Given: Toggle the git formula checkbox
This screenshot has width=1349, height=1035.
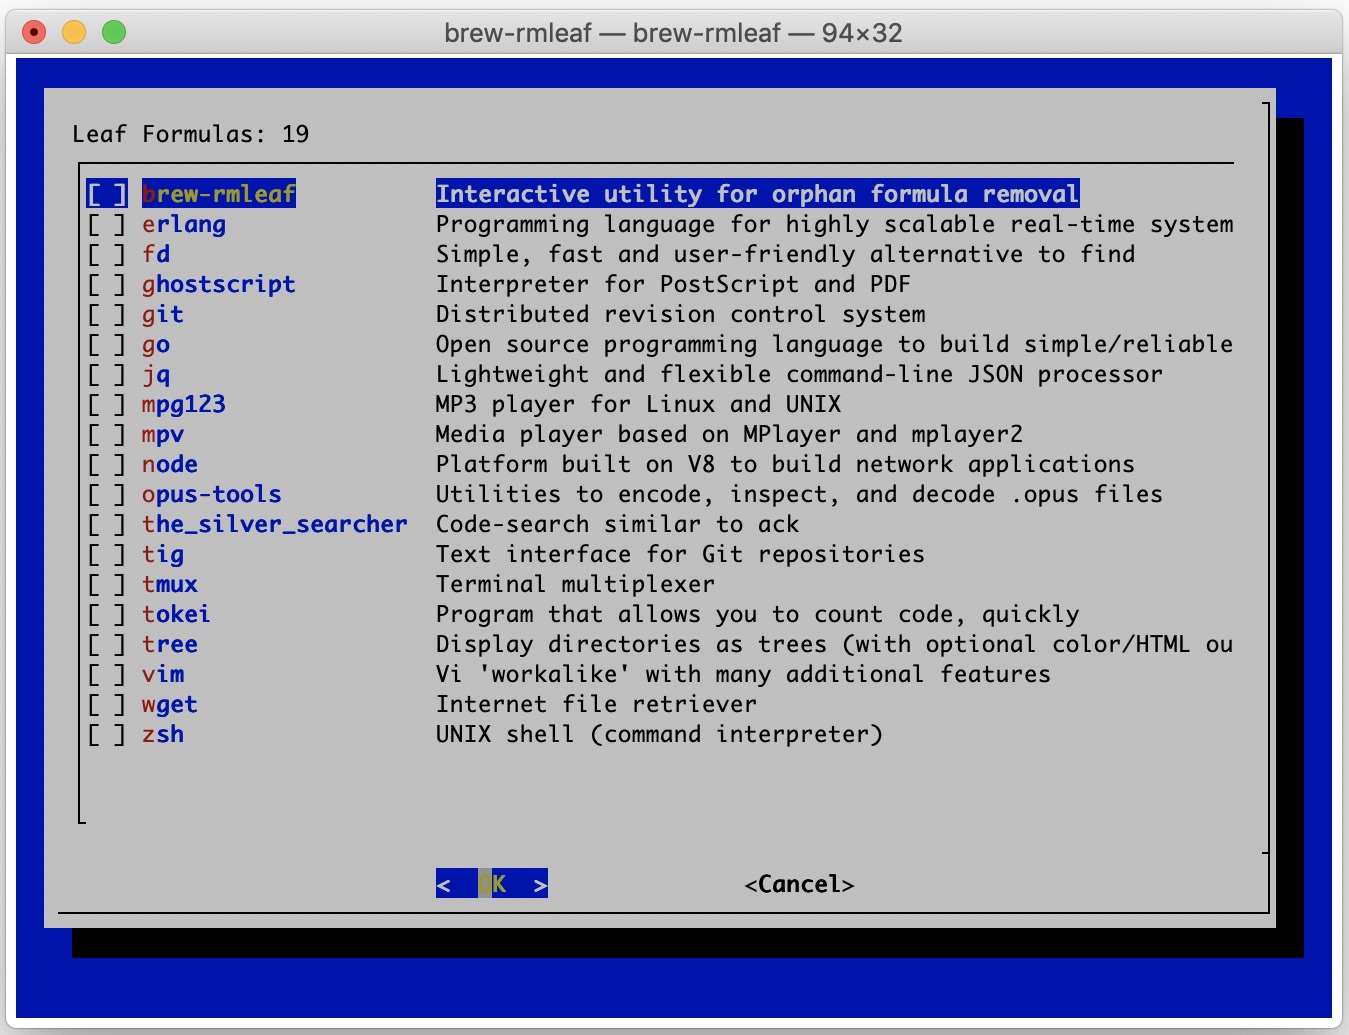Looking at the screenshot, I should 107,314.
